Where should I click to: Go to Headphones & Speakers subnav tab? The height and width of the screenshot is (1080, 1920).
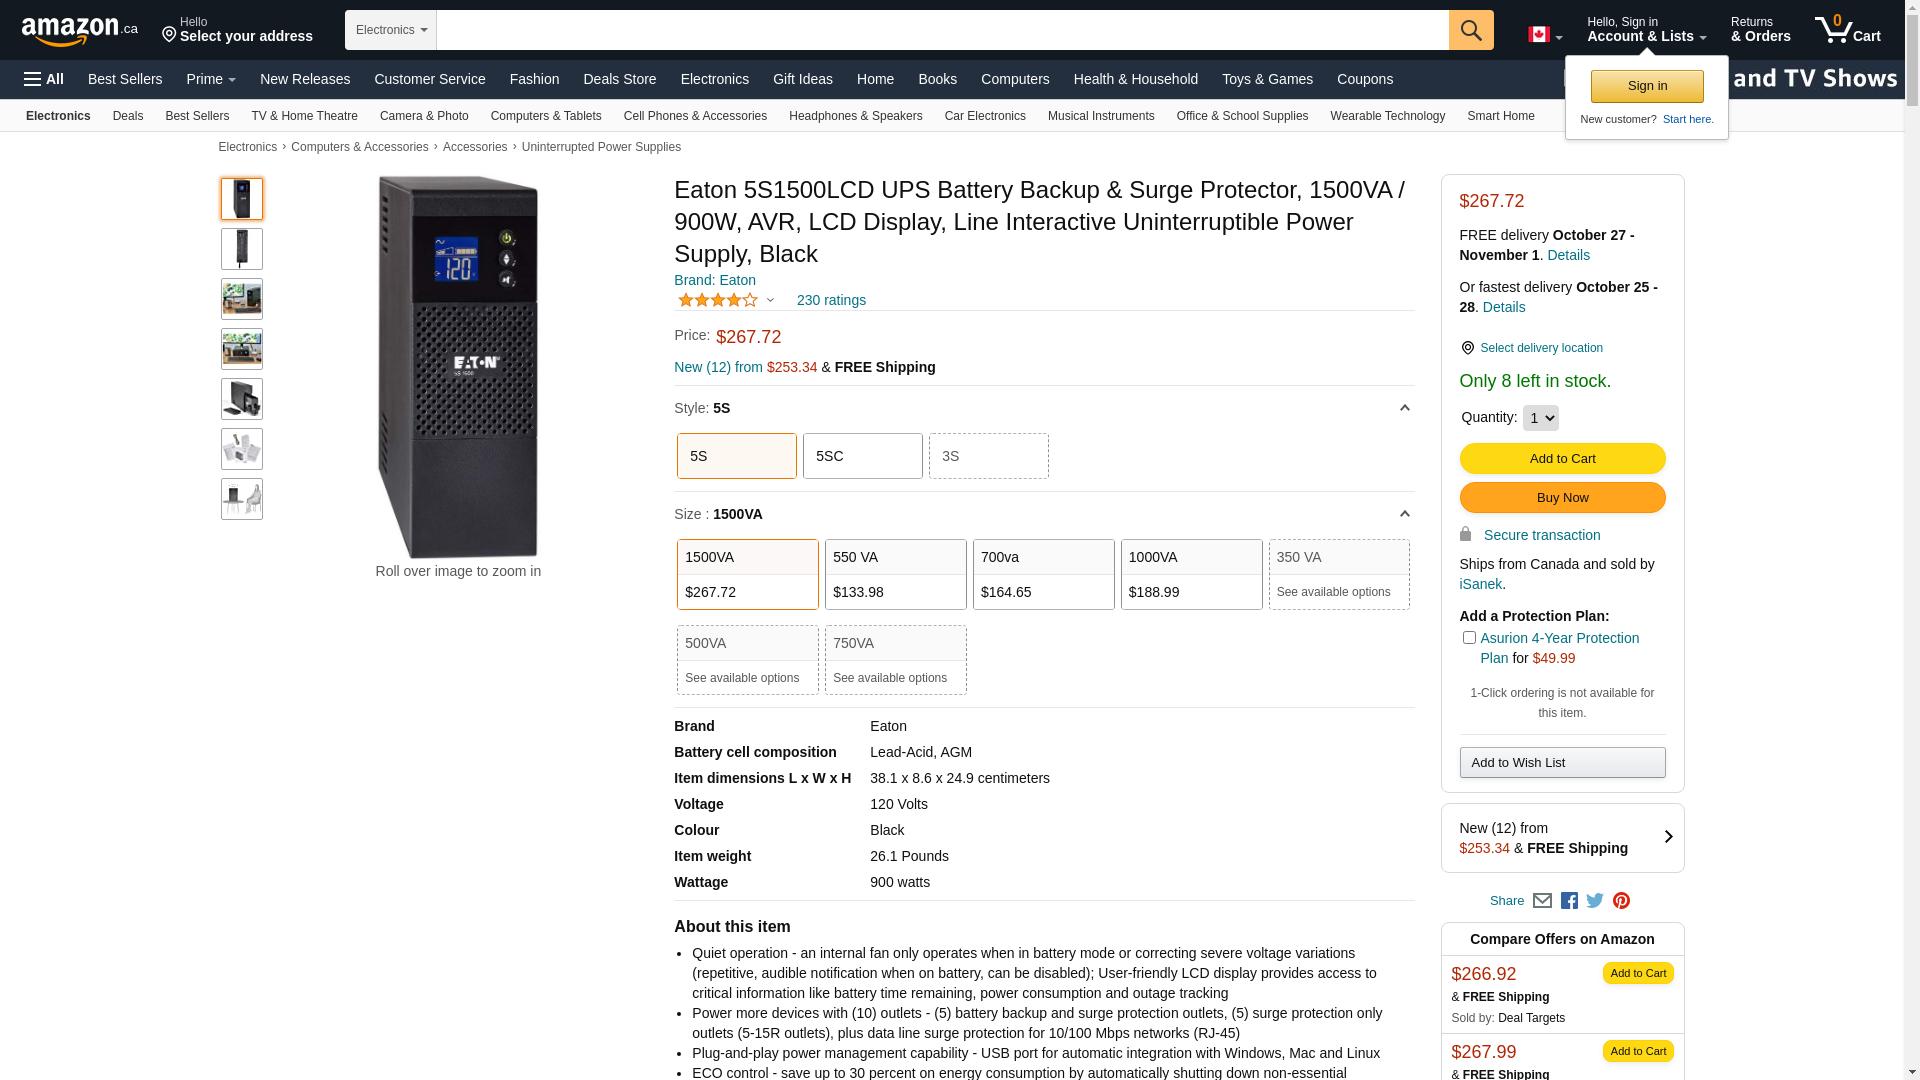[x=855, y=116]
